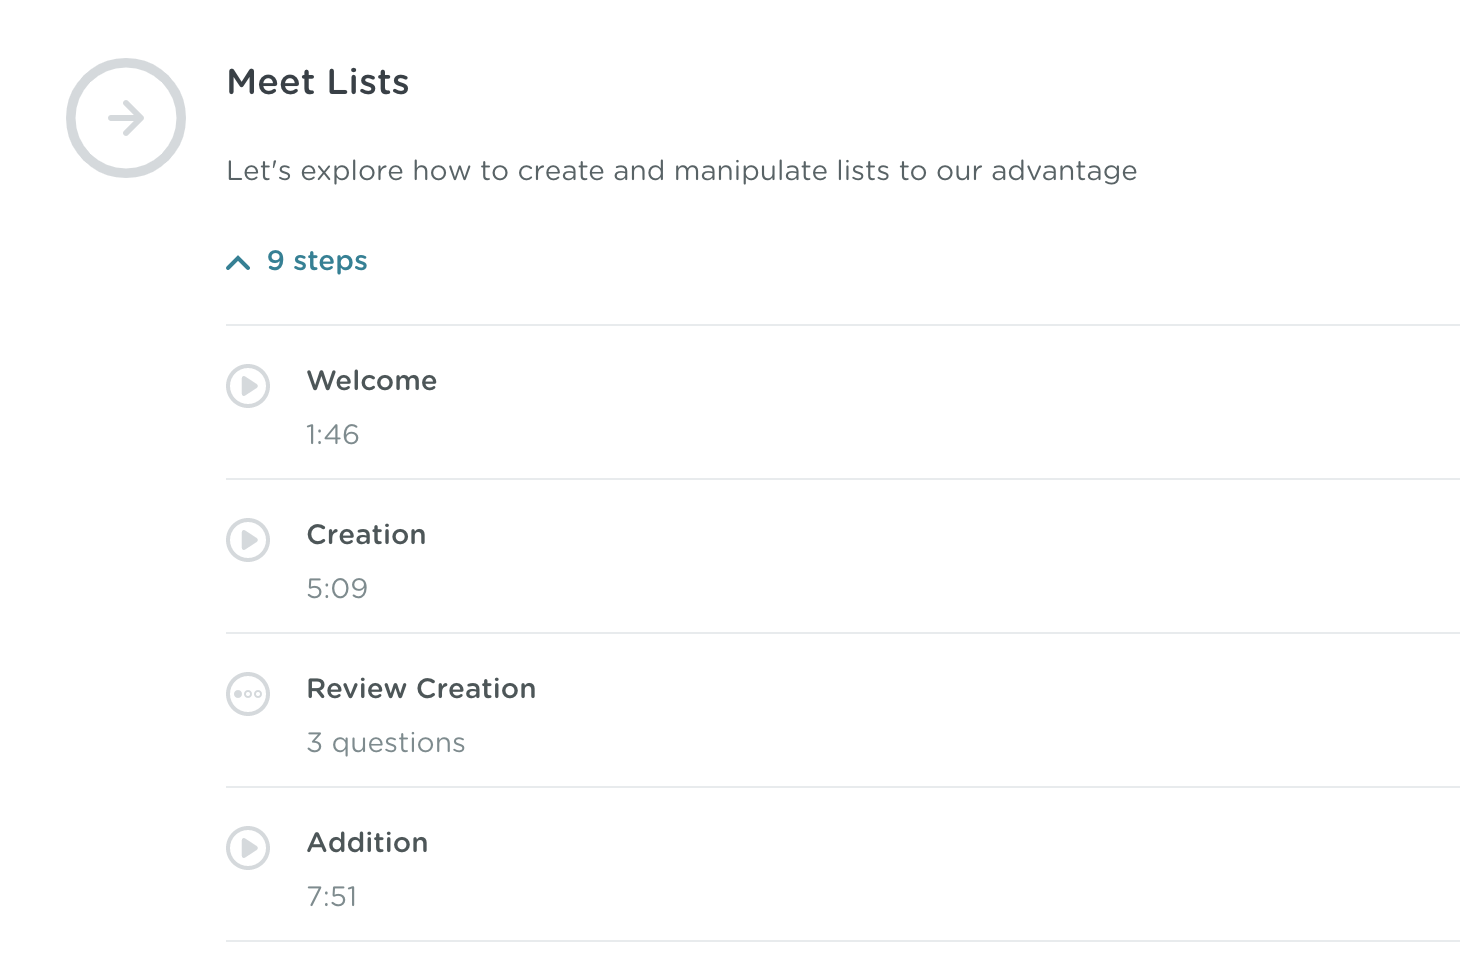This screenshot has height=960, width=1460.
Task: Click the "Let's explore how to create" description
Action: (681, 171)
